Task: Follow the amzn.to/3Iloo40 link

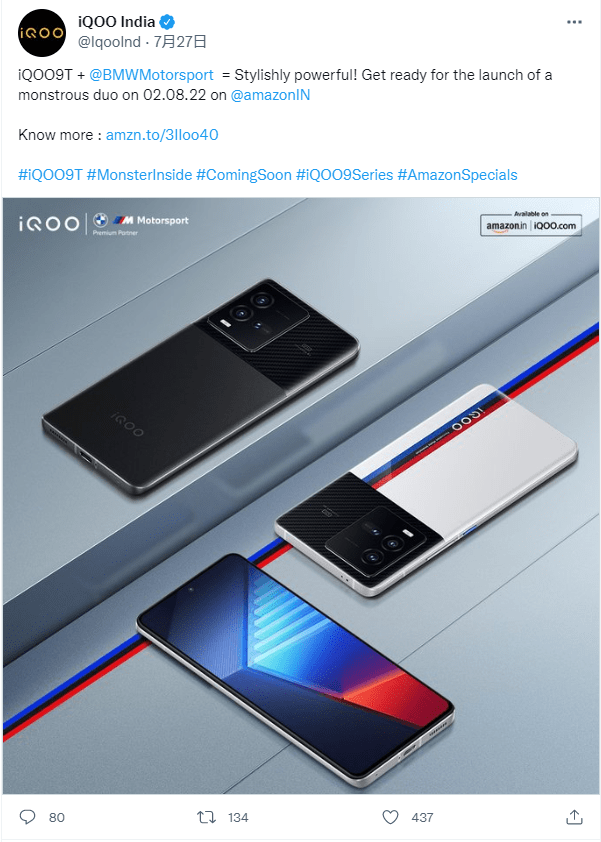Action: click(162, 135)
